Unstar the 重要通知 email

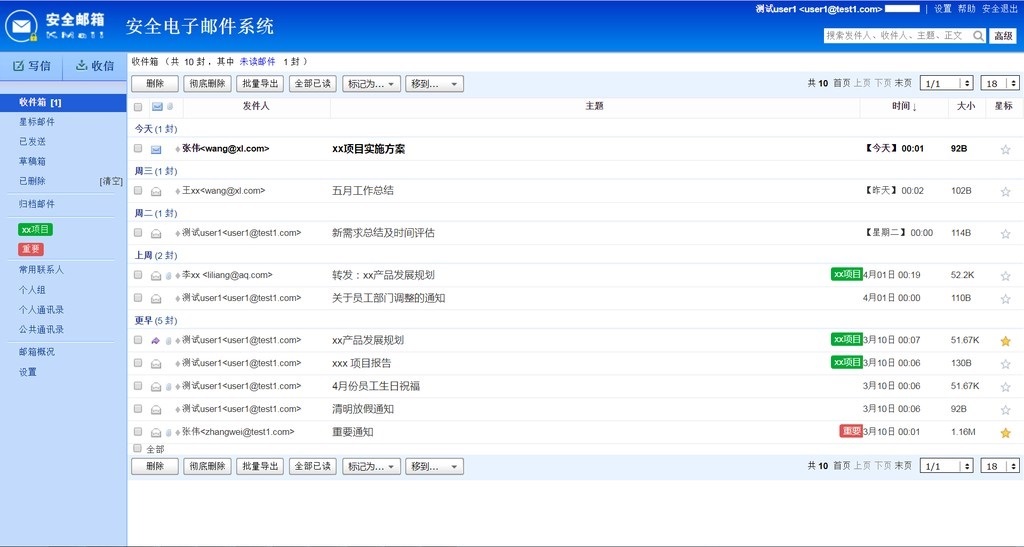tap(1005, 433)
